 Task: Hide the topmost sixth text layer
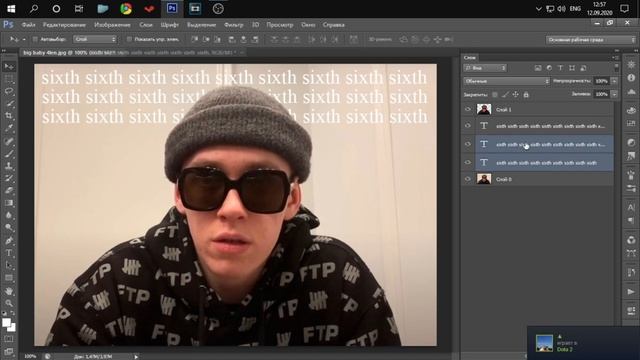tap(468, 126)
